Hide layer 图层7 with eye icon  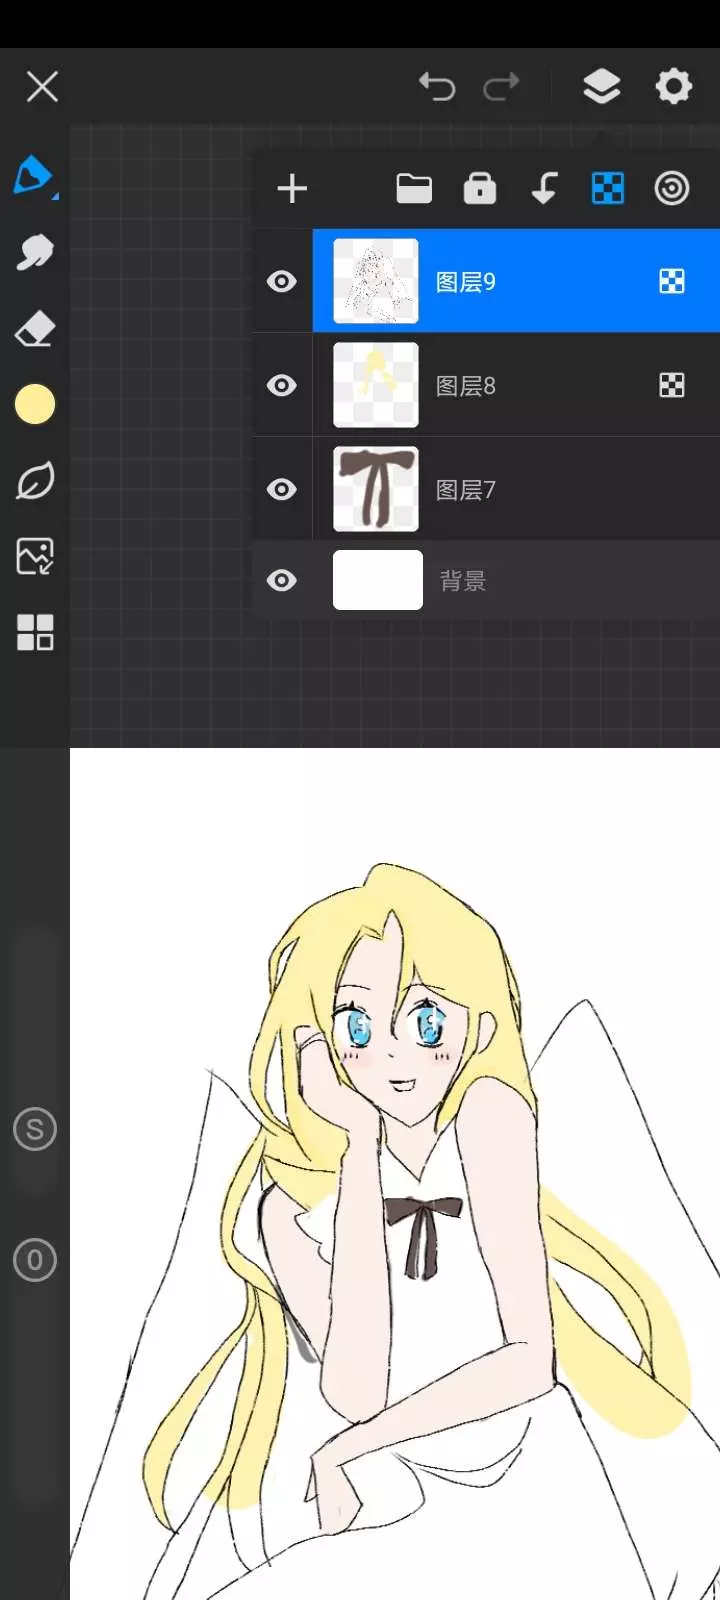pyautogui.click(x=282, y=489)
